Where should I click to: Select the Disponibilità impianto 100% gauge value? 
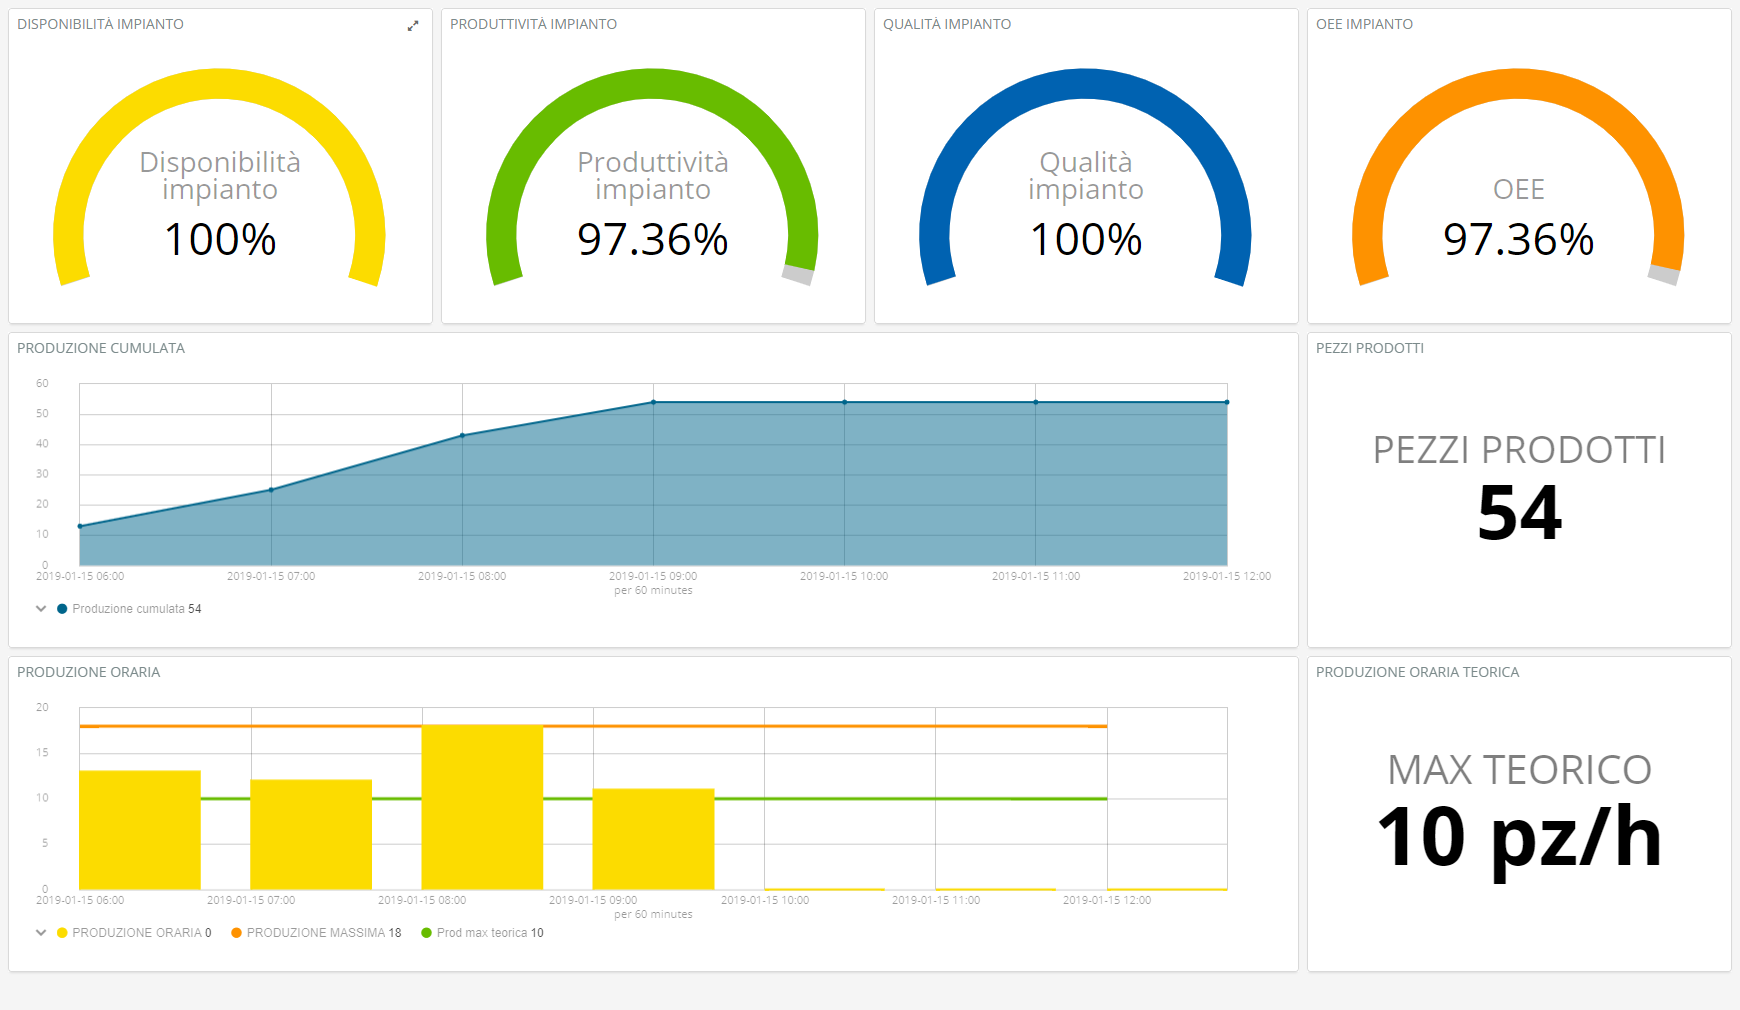(220, 240)
